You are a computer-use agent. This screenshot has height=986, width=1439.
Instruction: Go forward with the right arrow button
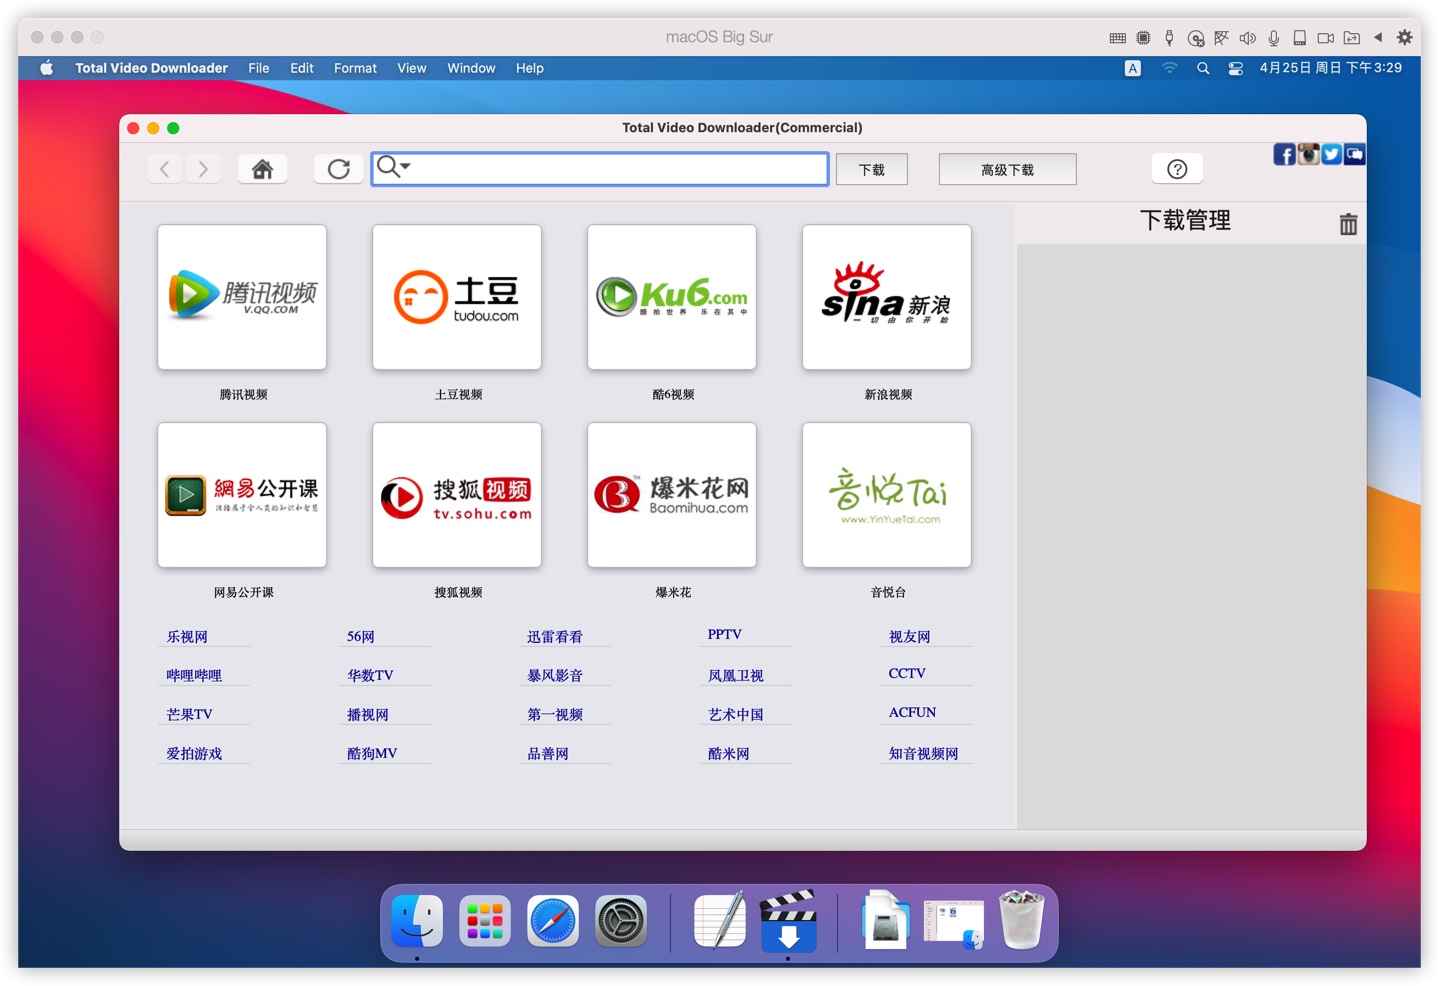(203, 169)
